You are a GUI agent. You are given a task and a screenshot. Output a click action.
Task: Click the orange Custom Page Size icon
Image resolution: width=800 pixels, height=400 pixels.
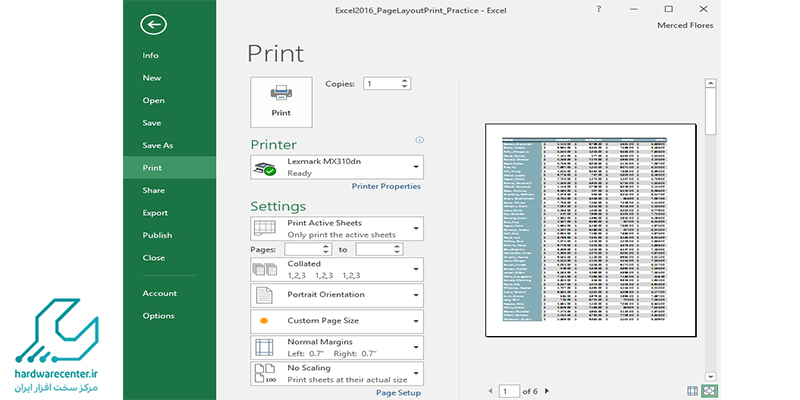click(264, 321)
